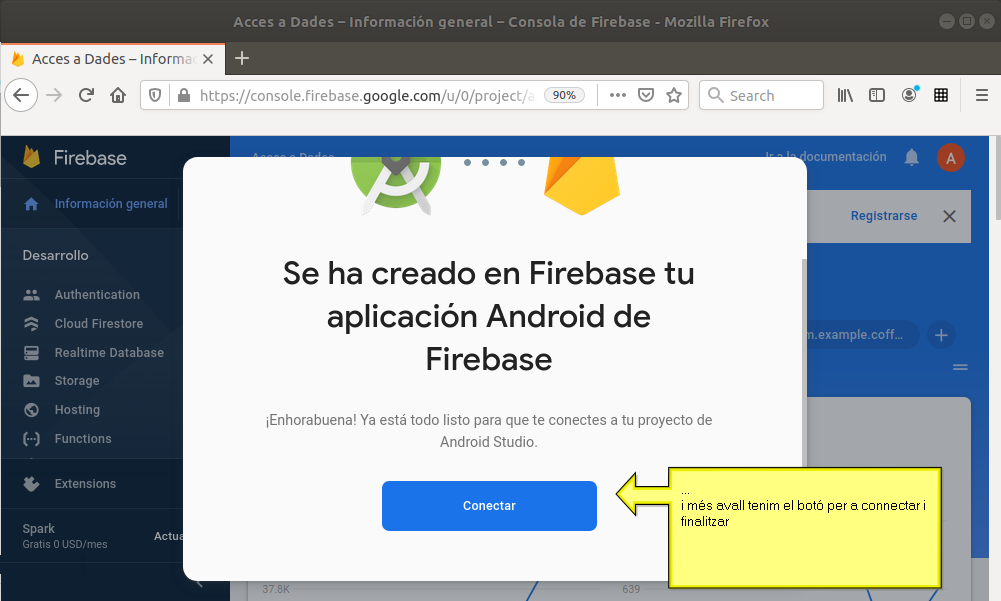Go to Firefox home page
Image resolution: width=1001 pixels, height=601 pixels.
click(x=118, y=95)
